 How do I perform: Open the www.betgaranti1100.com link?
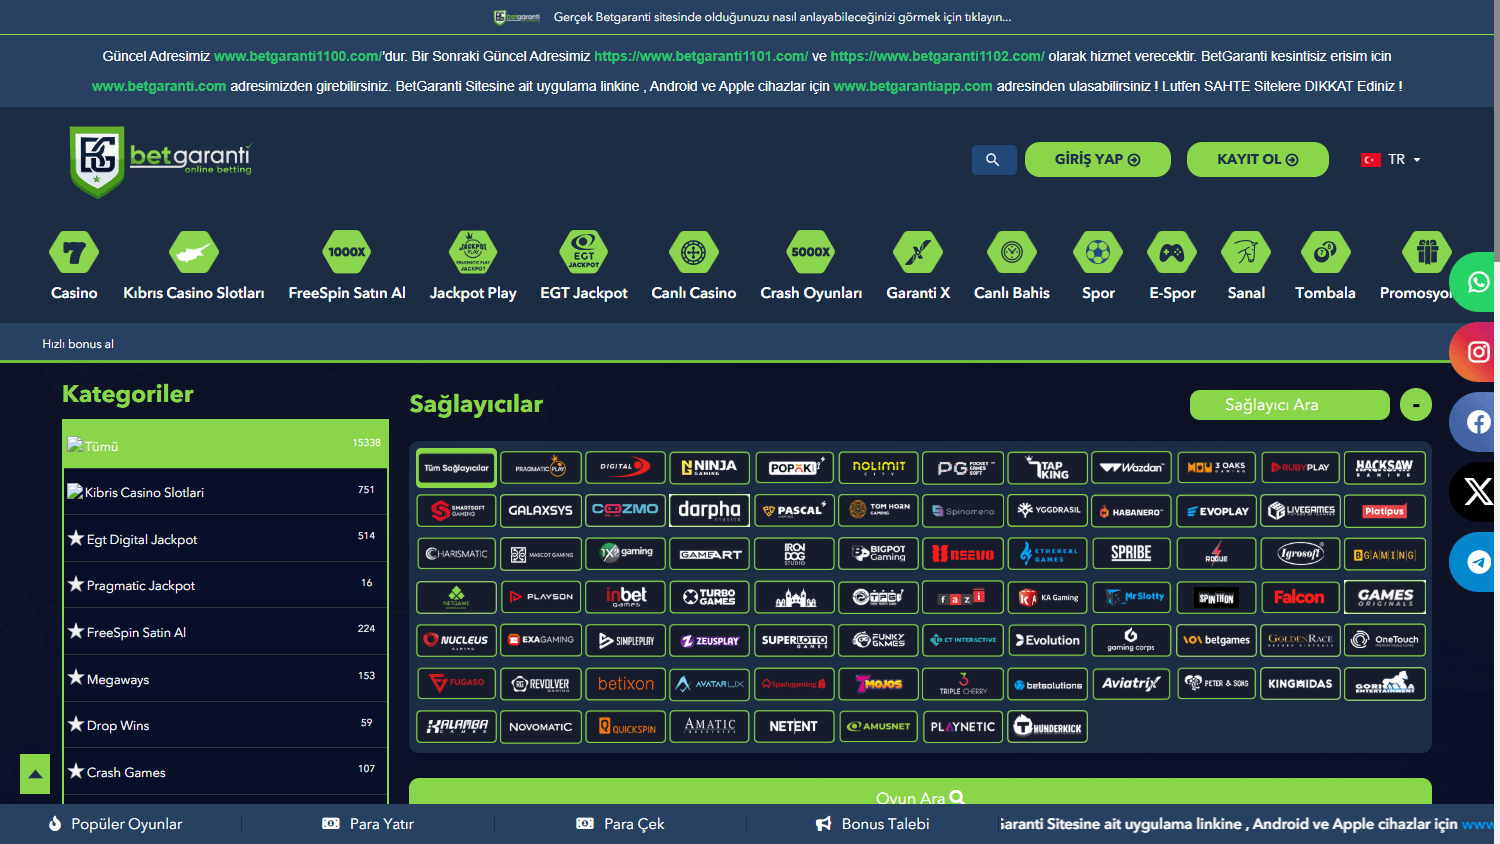[x=297, y=56]
